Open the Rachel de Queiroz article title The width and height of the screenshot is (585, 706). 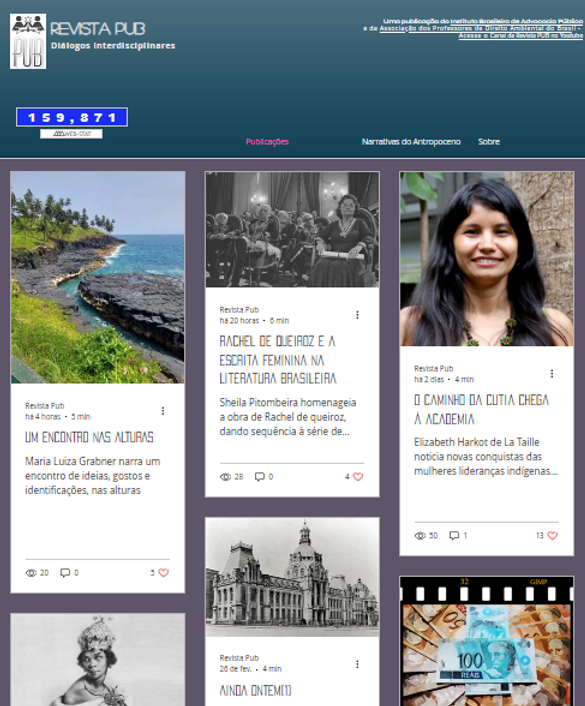point(278,360)
